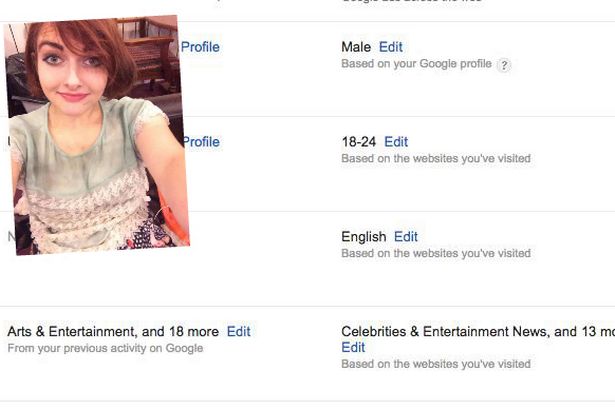
Task: Click 'Based on your Google profile' text
Action: click(416, 64)
